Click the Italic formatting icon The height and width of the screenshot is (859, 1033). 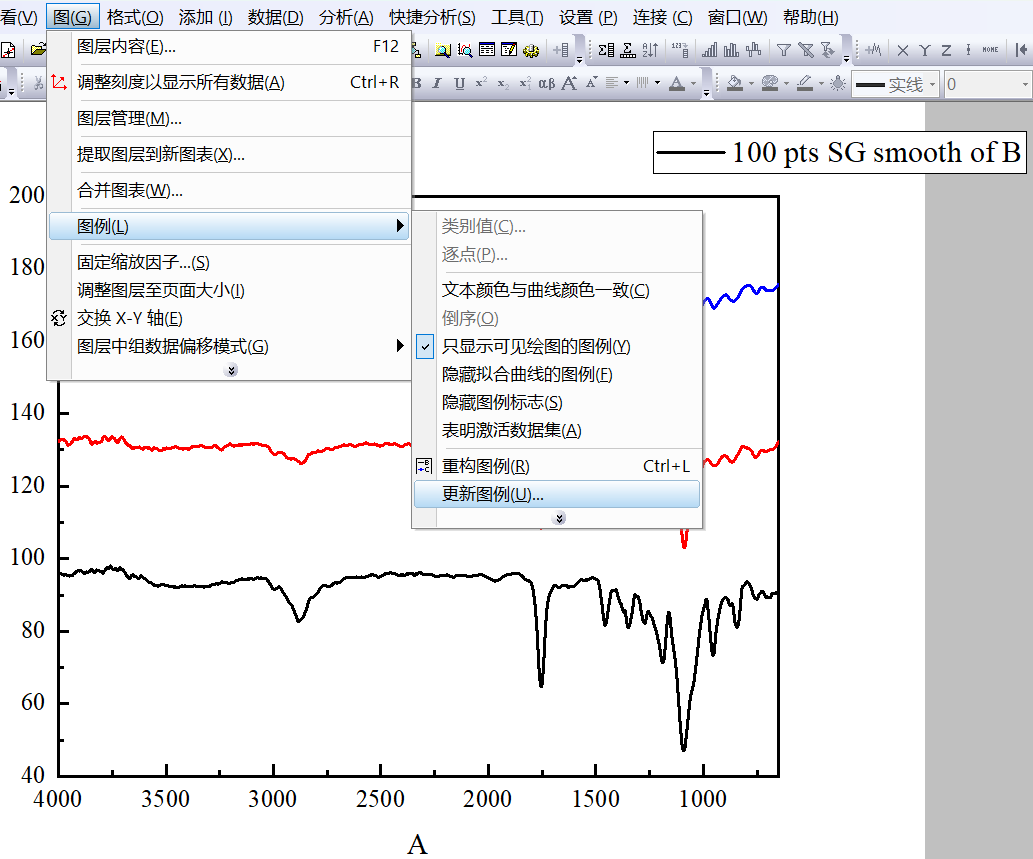click(x=437, y=85)
